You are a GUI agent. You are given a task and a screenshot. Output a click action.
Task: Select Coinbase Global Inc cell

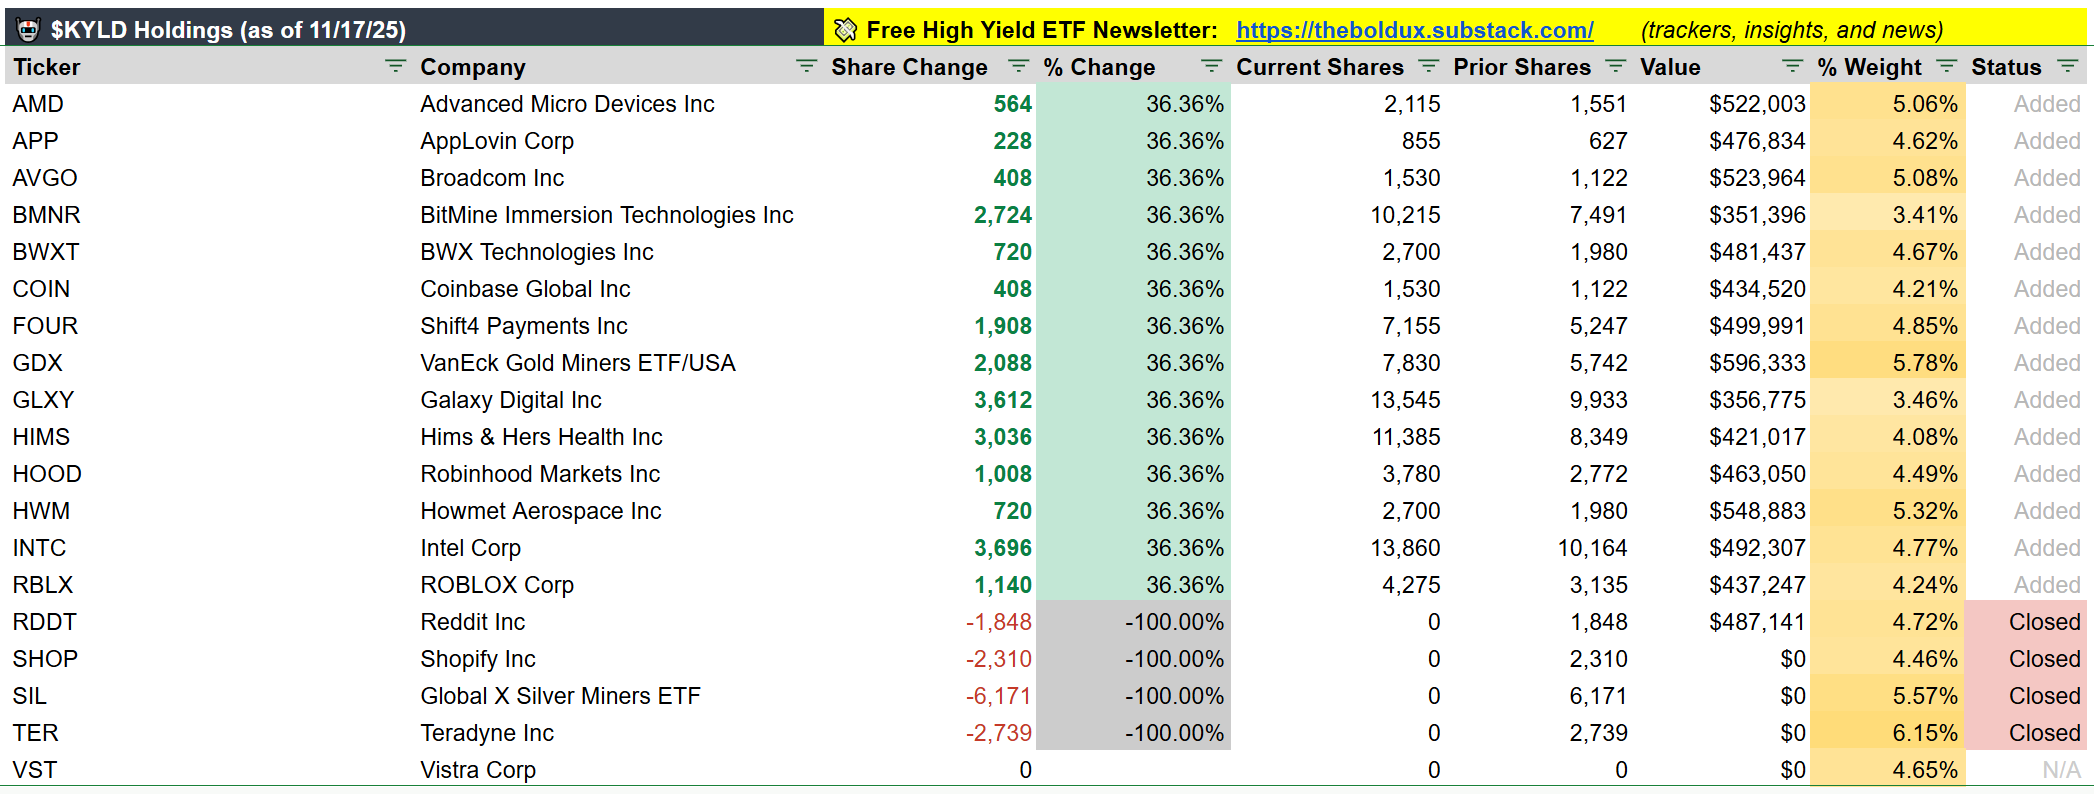coord(618,289)
